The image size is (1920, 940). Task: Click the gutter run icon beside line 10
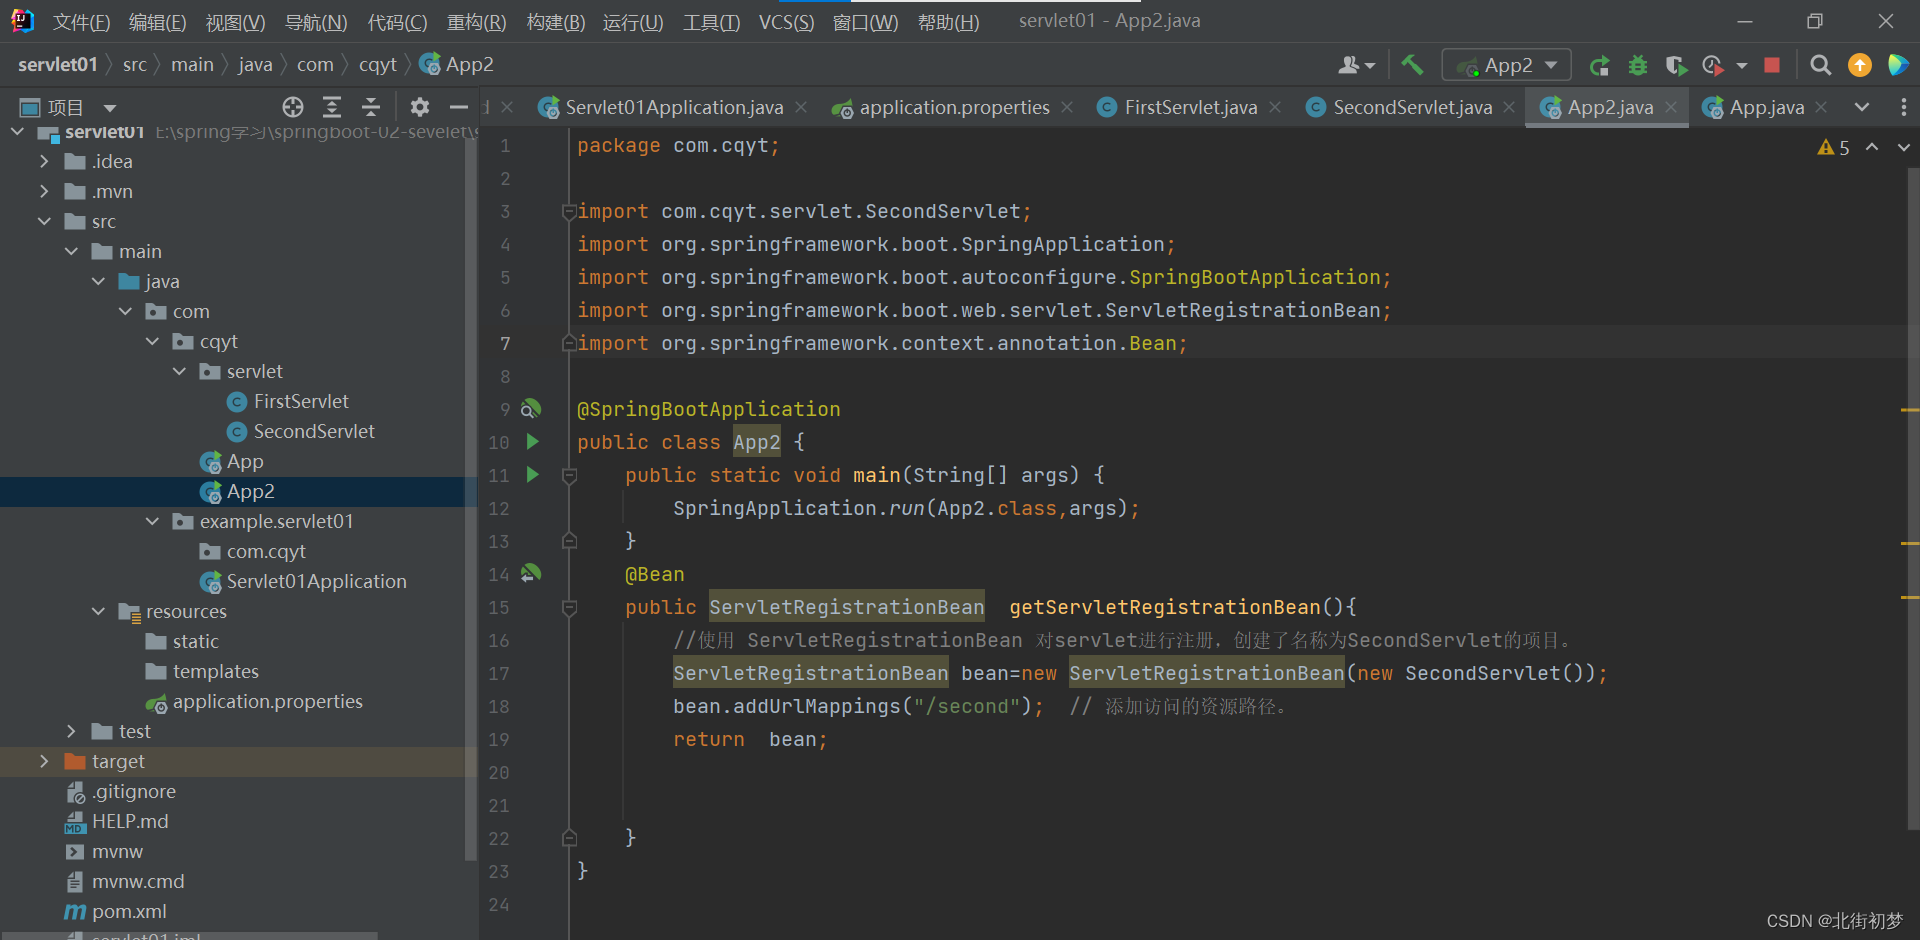(x=531, y=441)
